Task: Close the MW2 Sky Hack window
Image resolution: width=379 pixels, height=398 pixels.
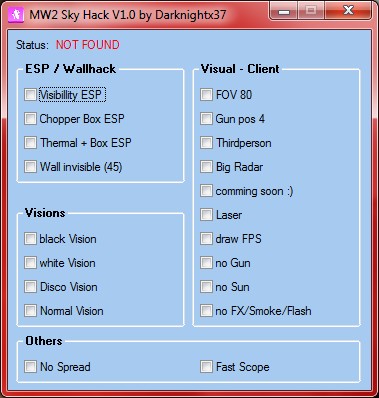Action: [x=348, y=11]
